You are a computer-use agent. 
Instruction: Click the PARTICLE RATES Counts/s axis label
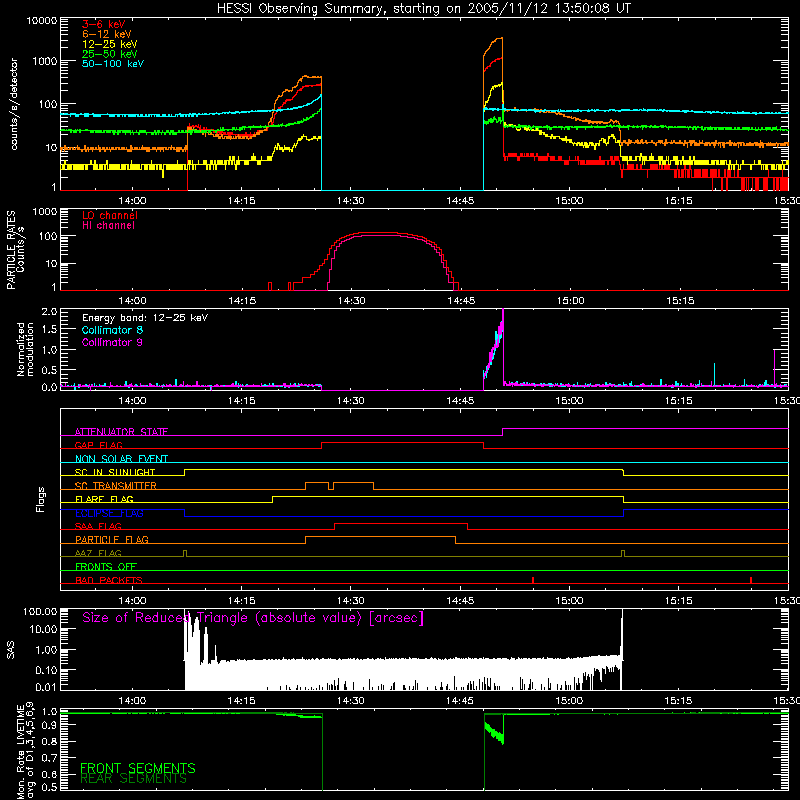(x=15, y=250)
